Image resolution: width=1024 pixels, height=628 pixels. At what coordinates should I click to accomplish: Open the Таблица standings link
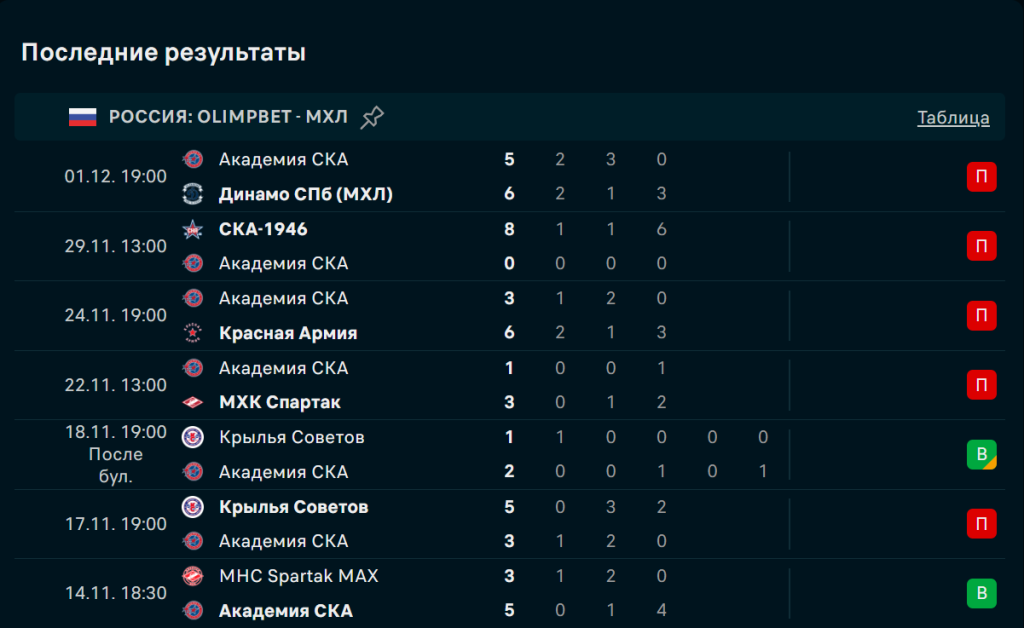pyautogui.click(x=953, y=117)
